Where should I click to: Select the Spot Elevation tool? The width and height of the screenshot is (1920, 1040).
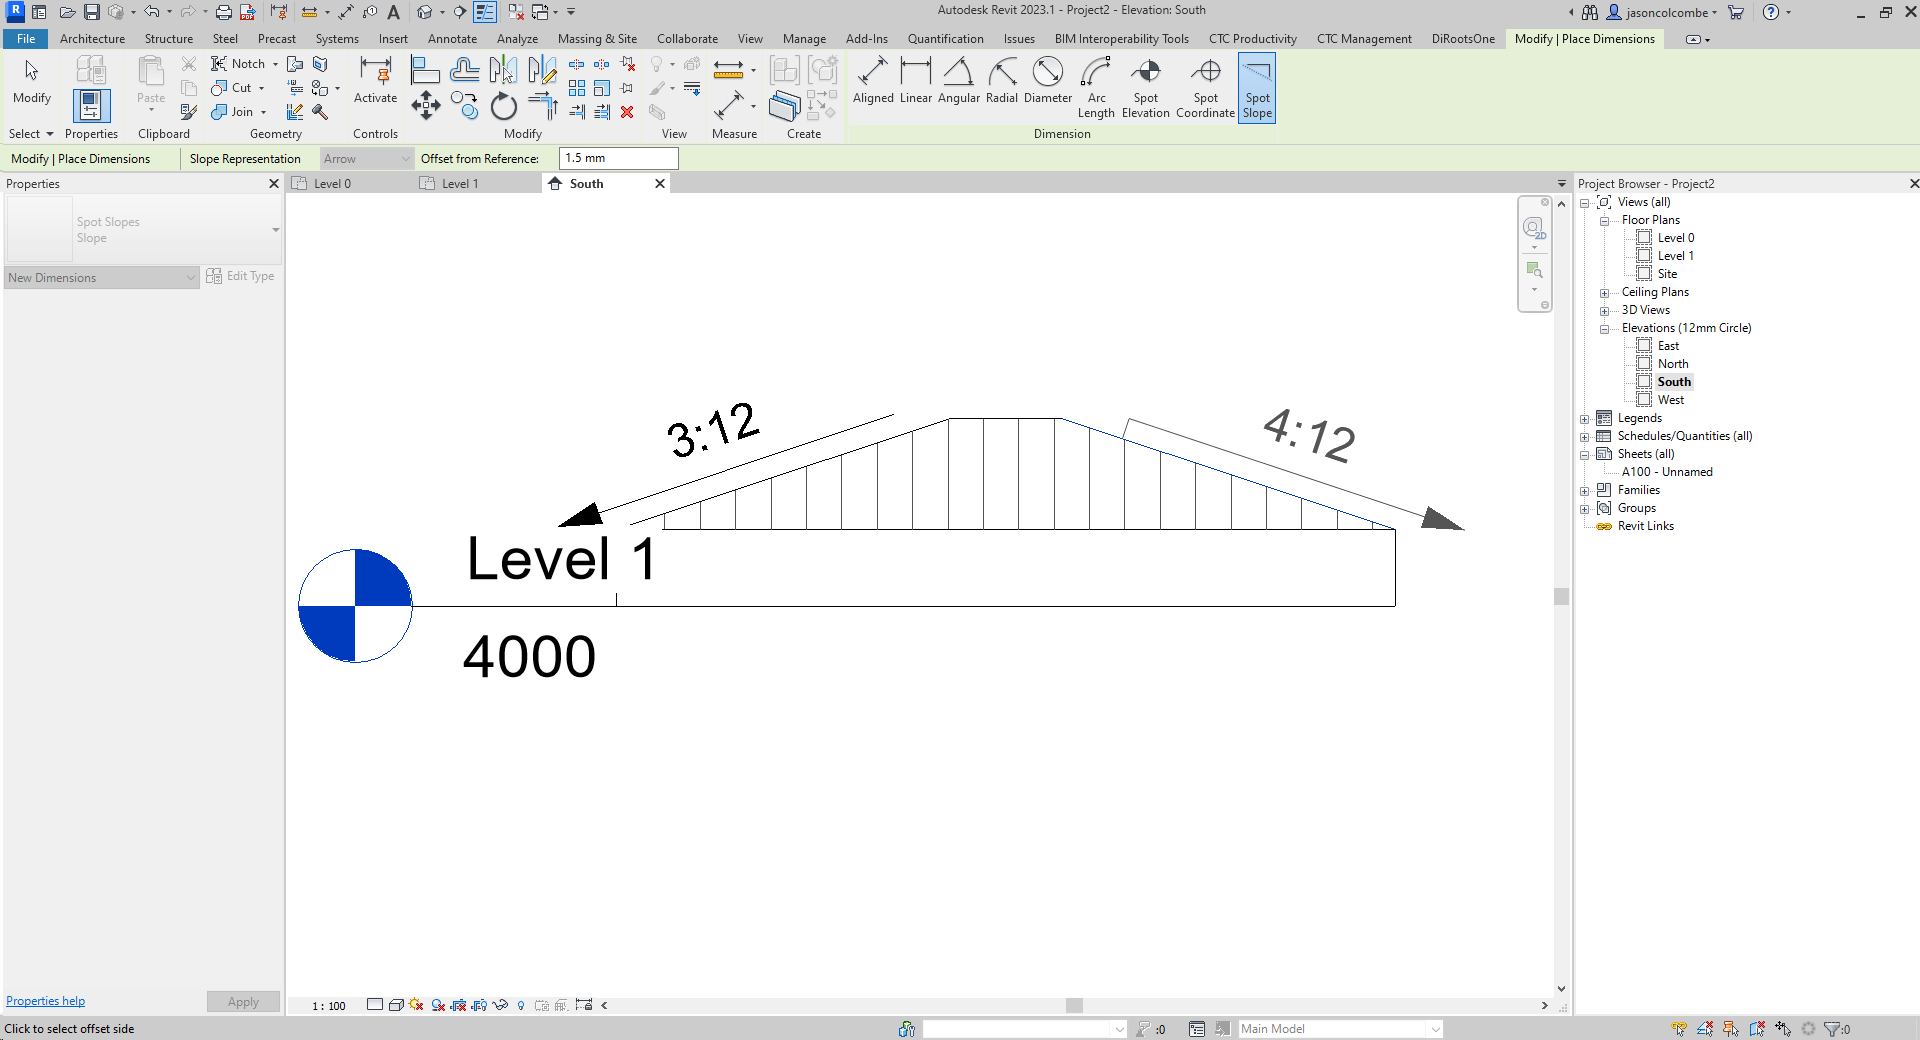(1145, 88)
